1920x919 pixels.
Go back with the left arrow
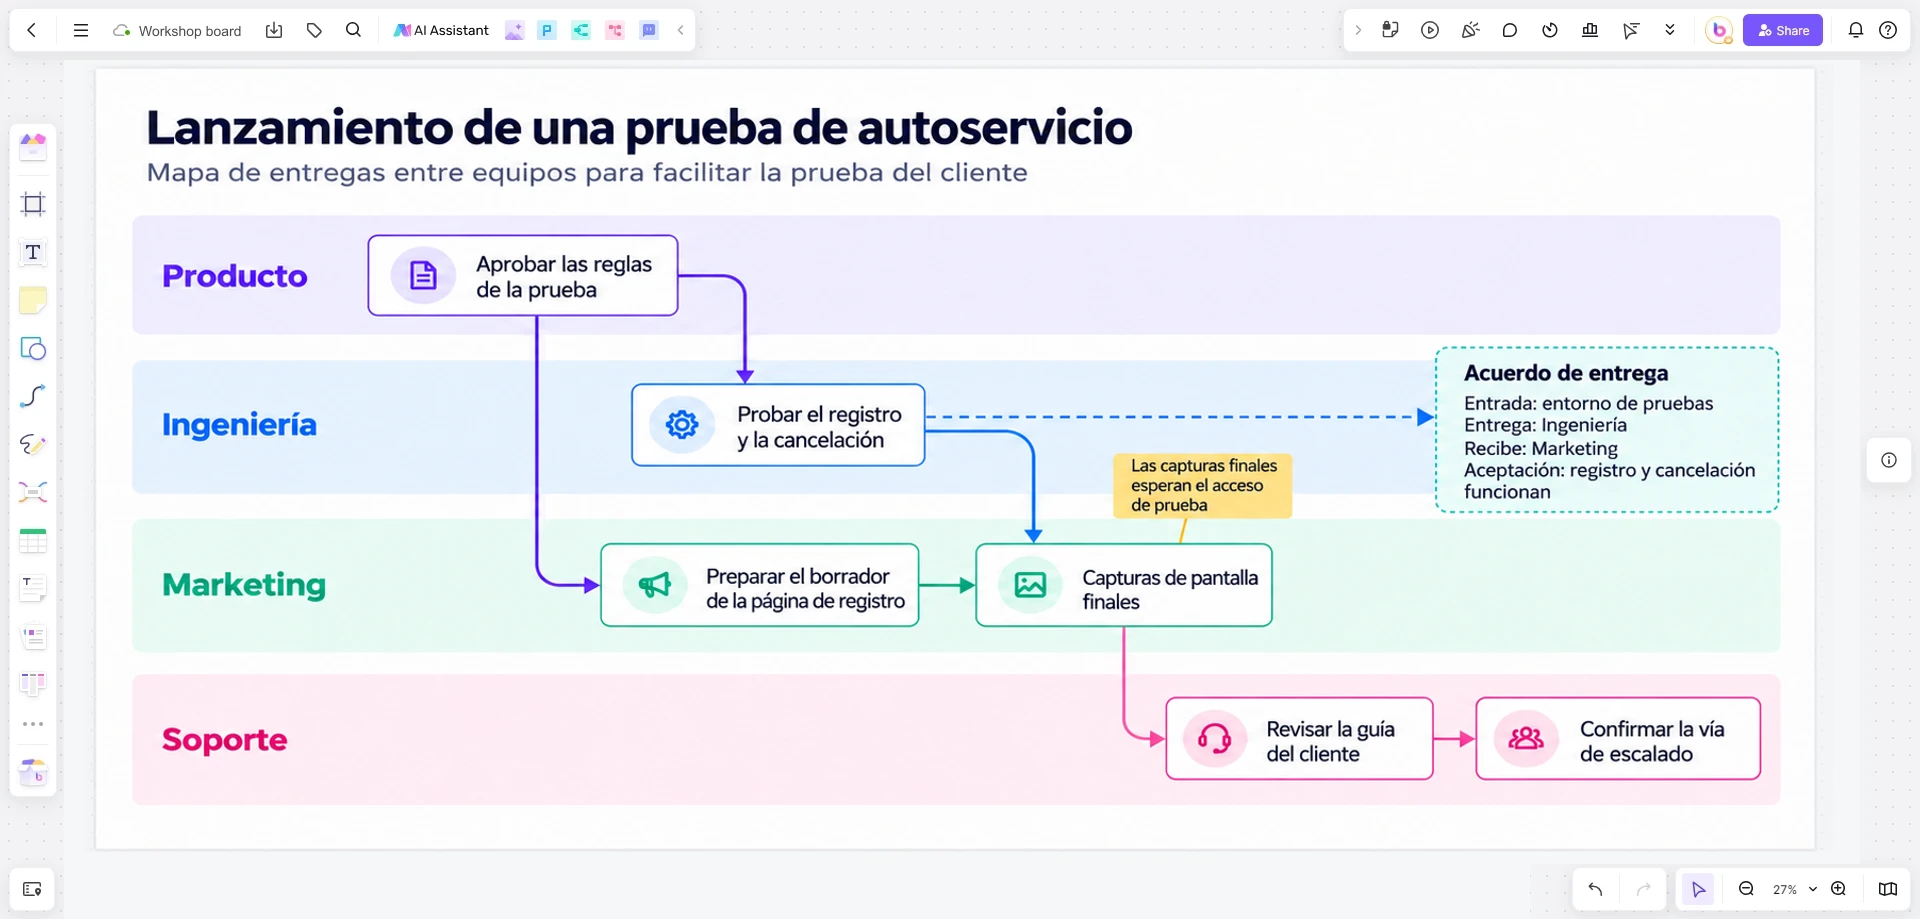point(32,31)
